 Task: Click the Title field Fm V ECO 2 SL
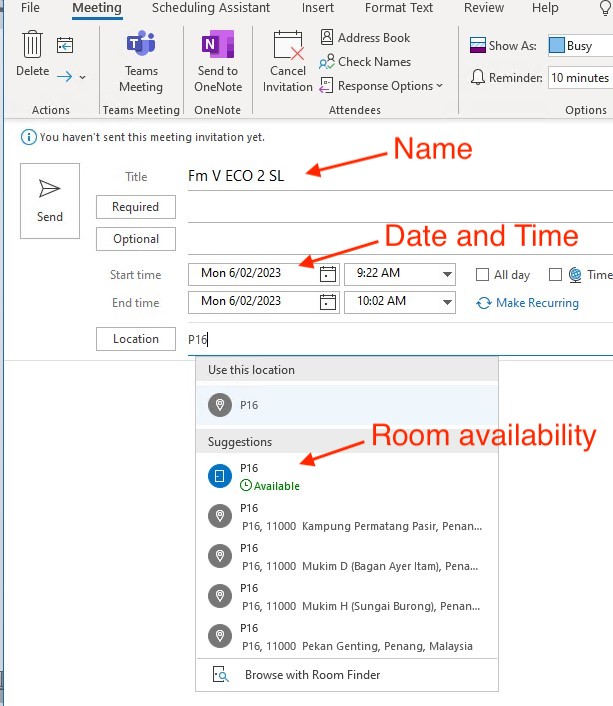coord(400,176)
